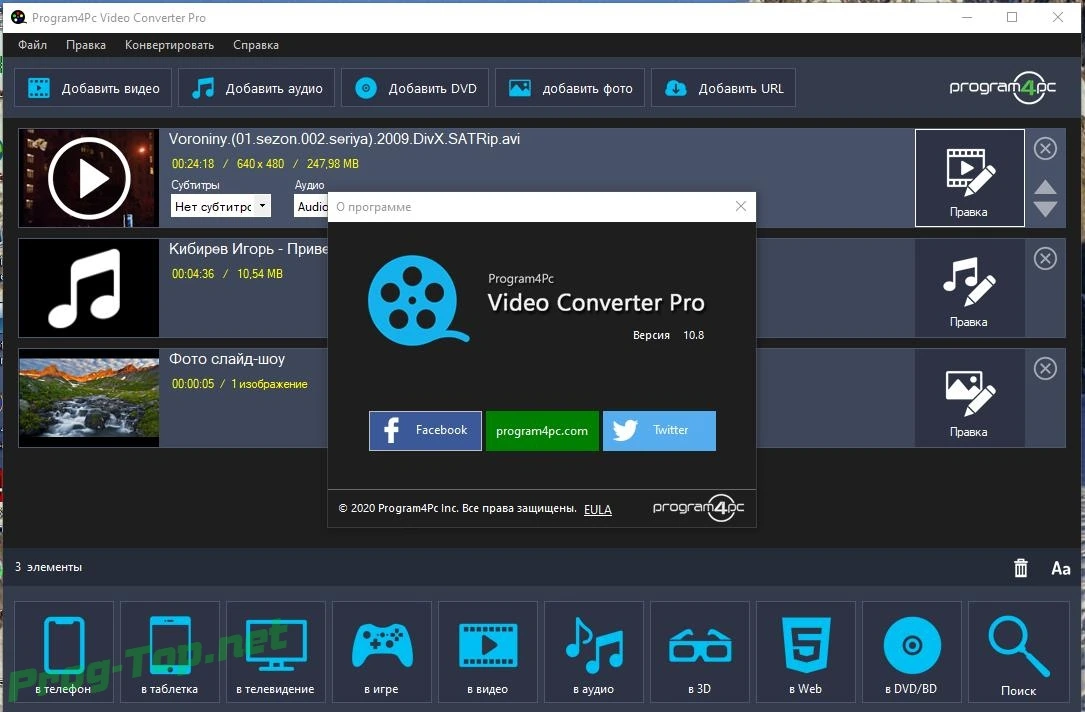The height and width of the screenshot is (712, 1085).
Task: Choose в 3D output format
Action: pyautogui.click(x=700, y=652)
